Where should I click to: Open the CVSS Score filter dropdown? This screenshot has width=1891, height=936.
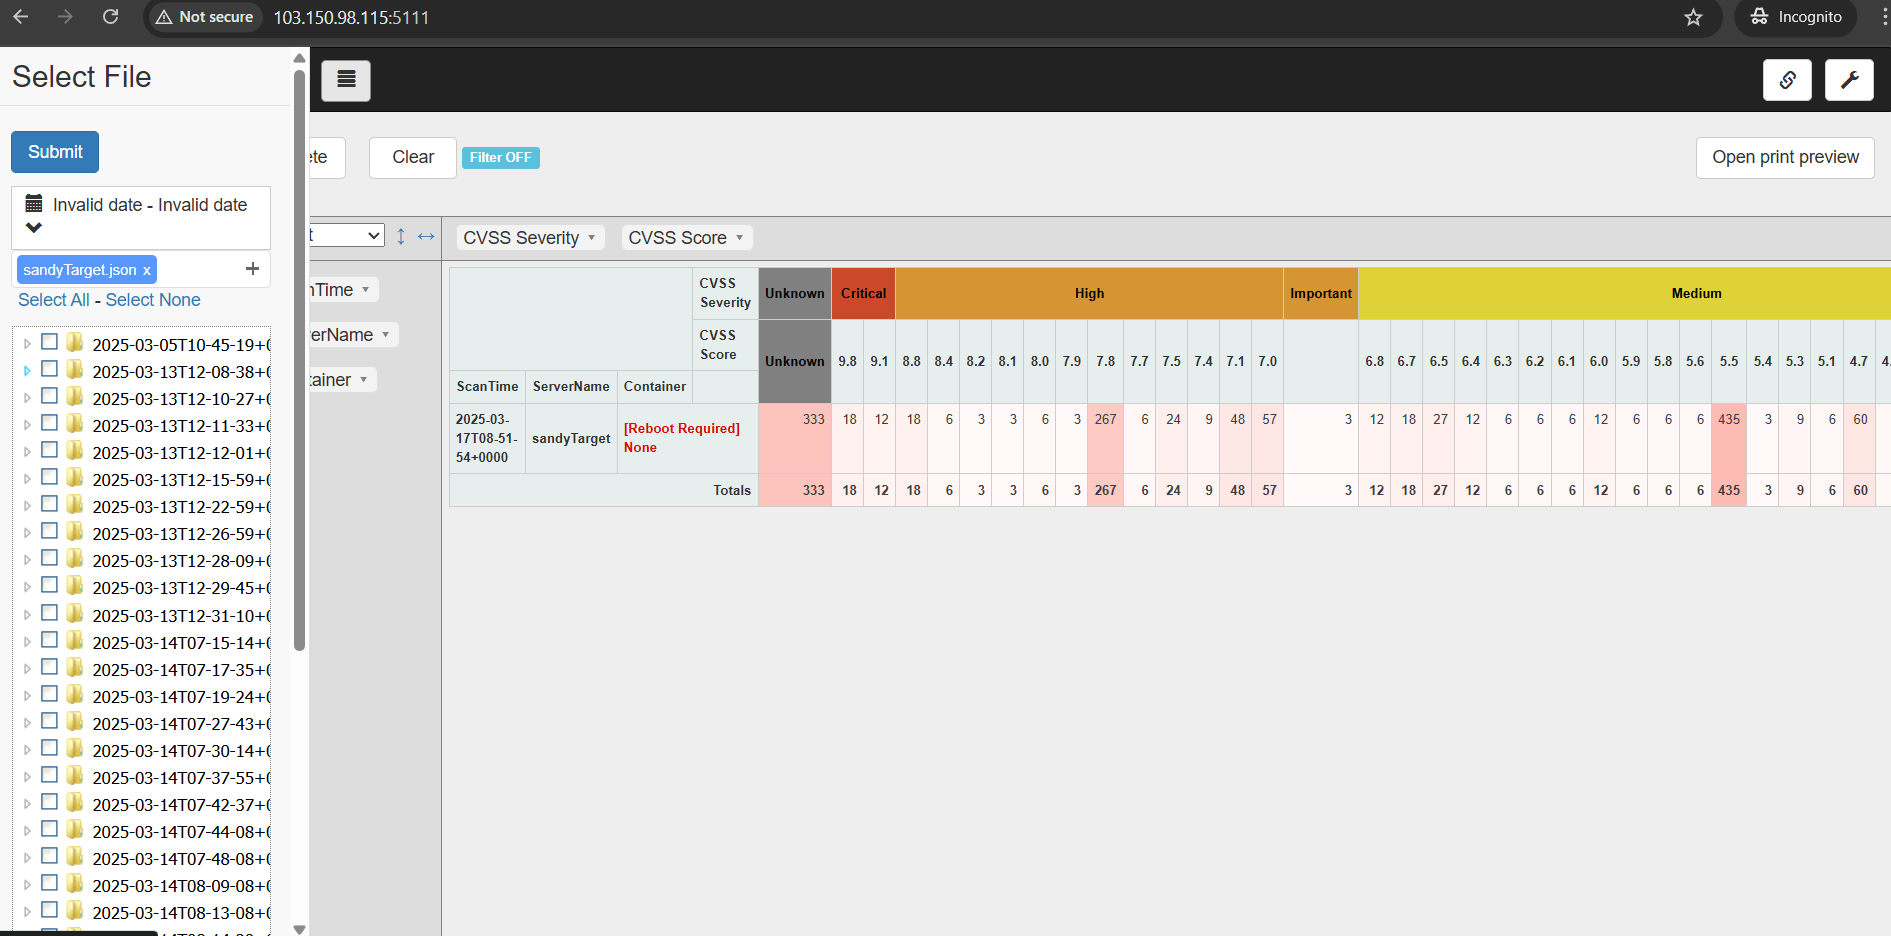pyautogui.click(x=686, y=238)
